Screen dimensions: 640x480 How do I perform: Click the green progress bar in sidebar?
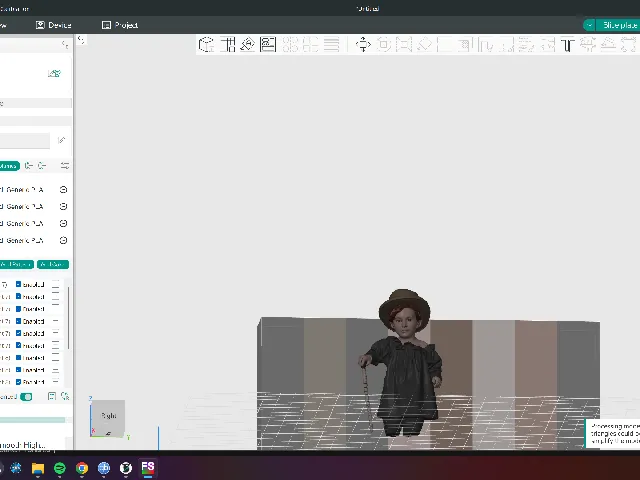click(32, 420)
